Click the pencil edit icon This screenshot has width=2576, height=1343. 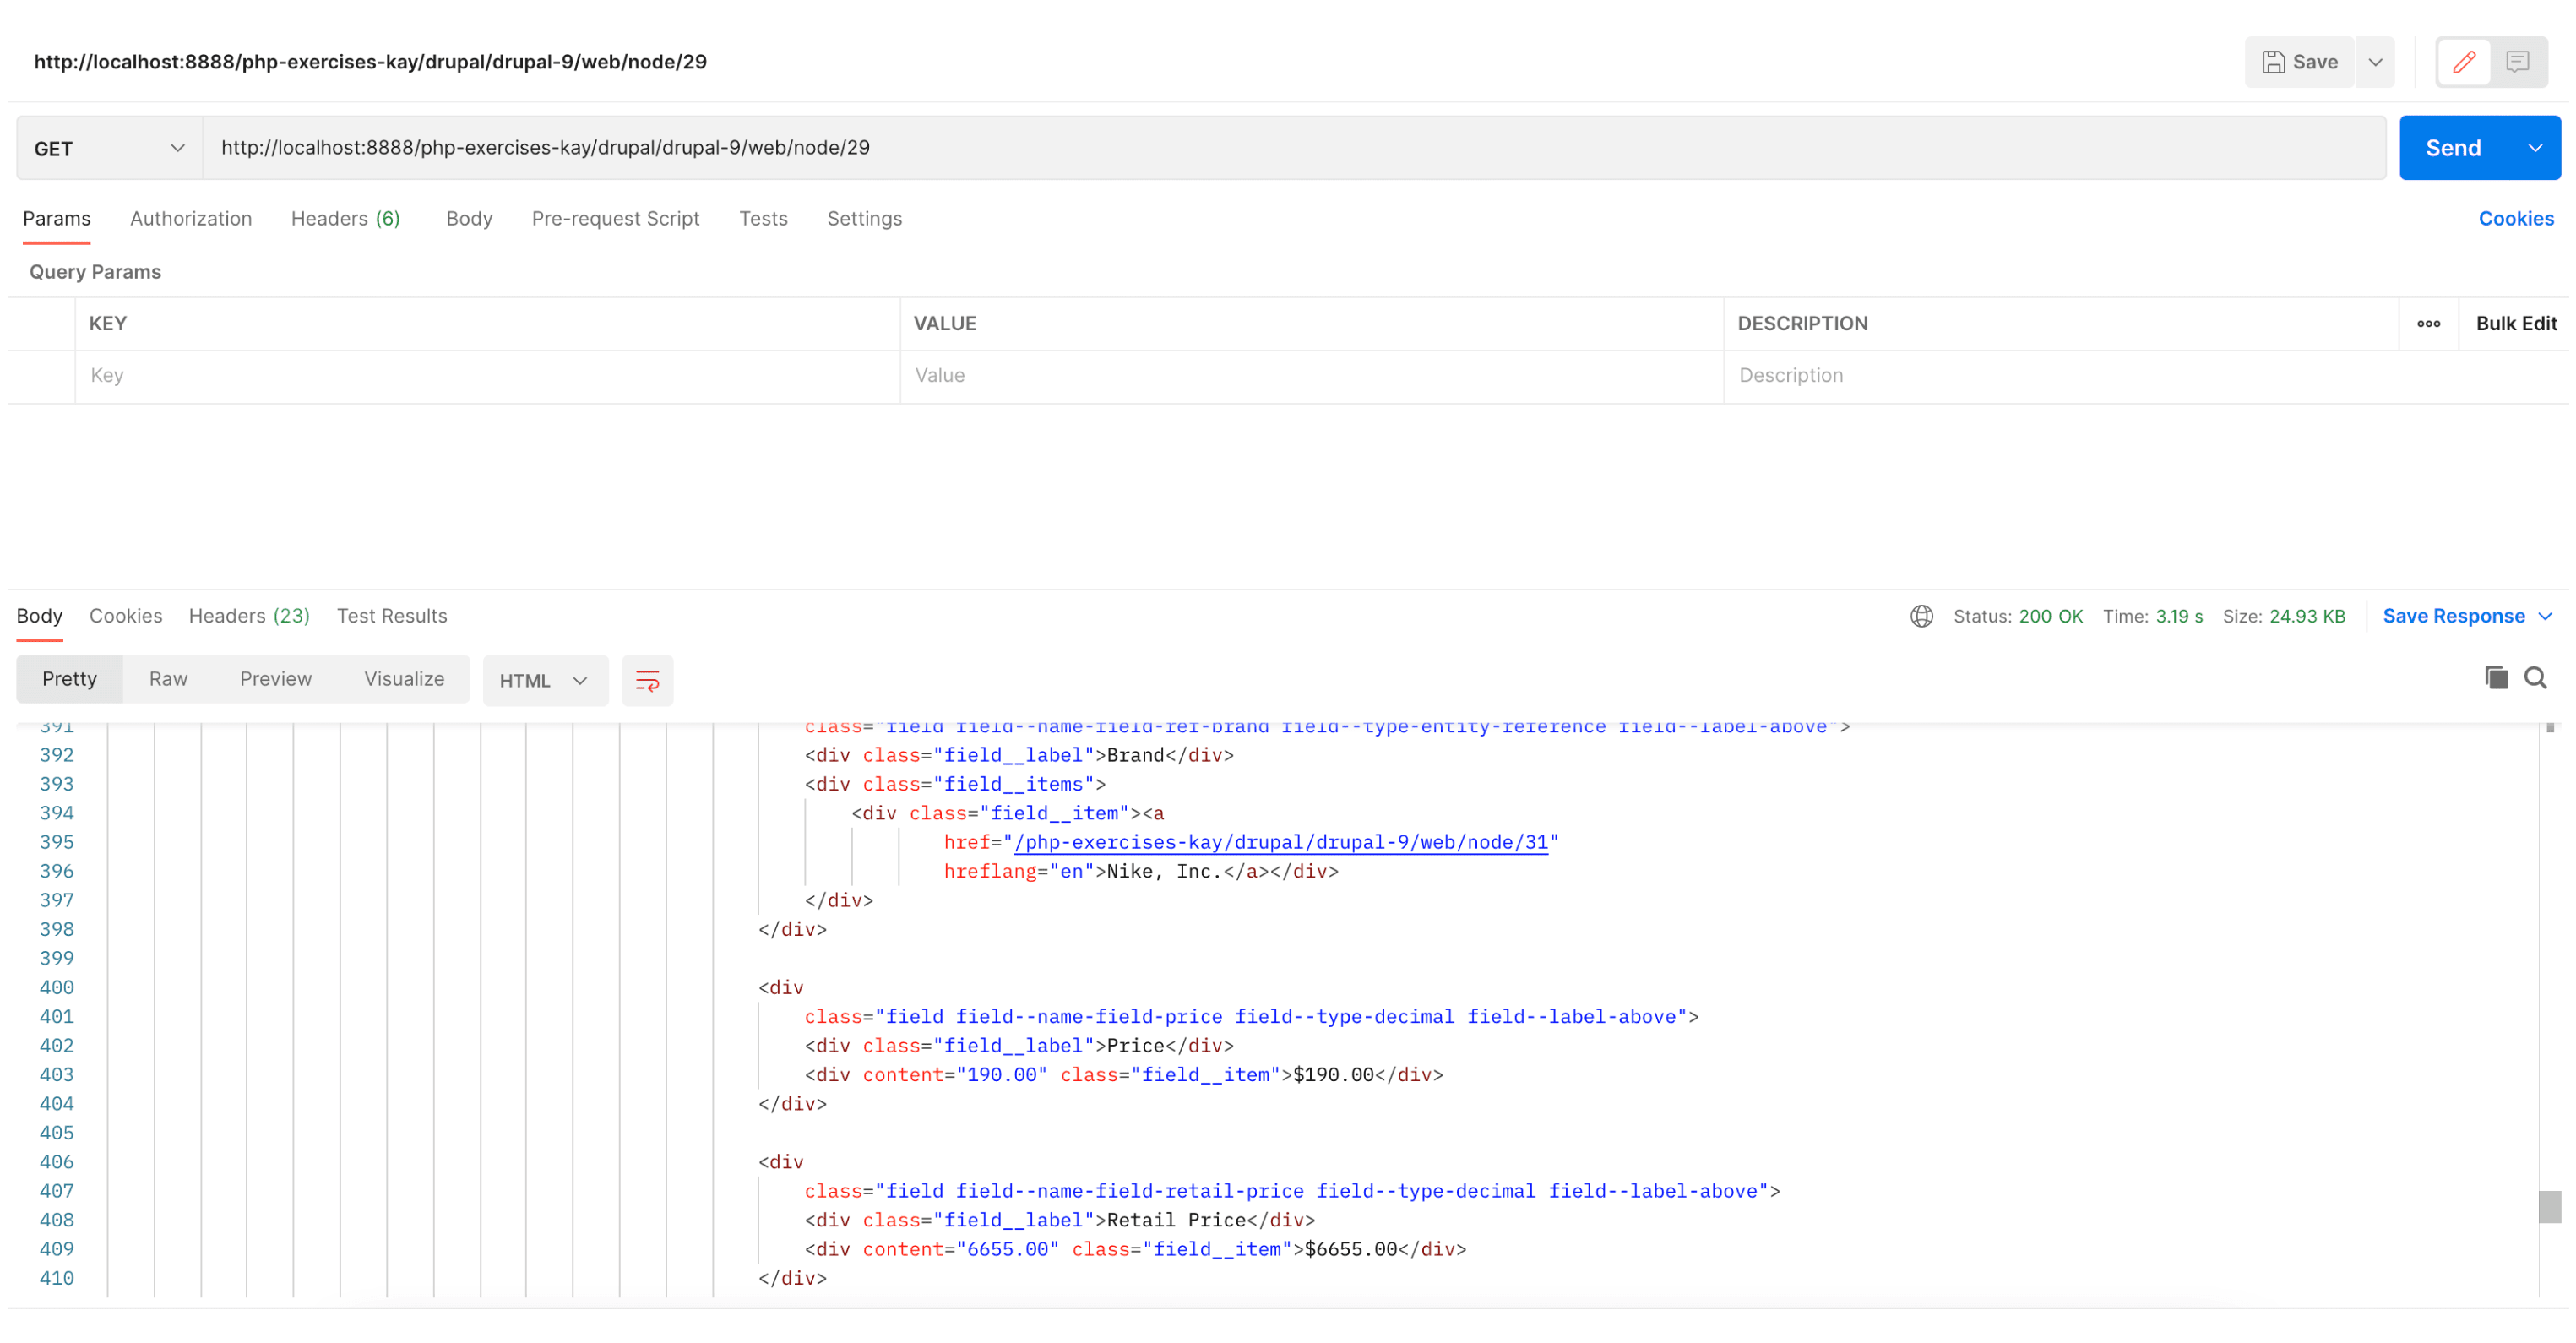tap(2464, 62)
